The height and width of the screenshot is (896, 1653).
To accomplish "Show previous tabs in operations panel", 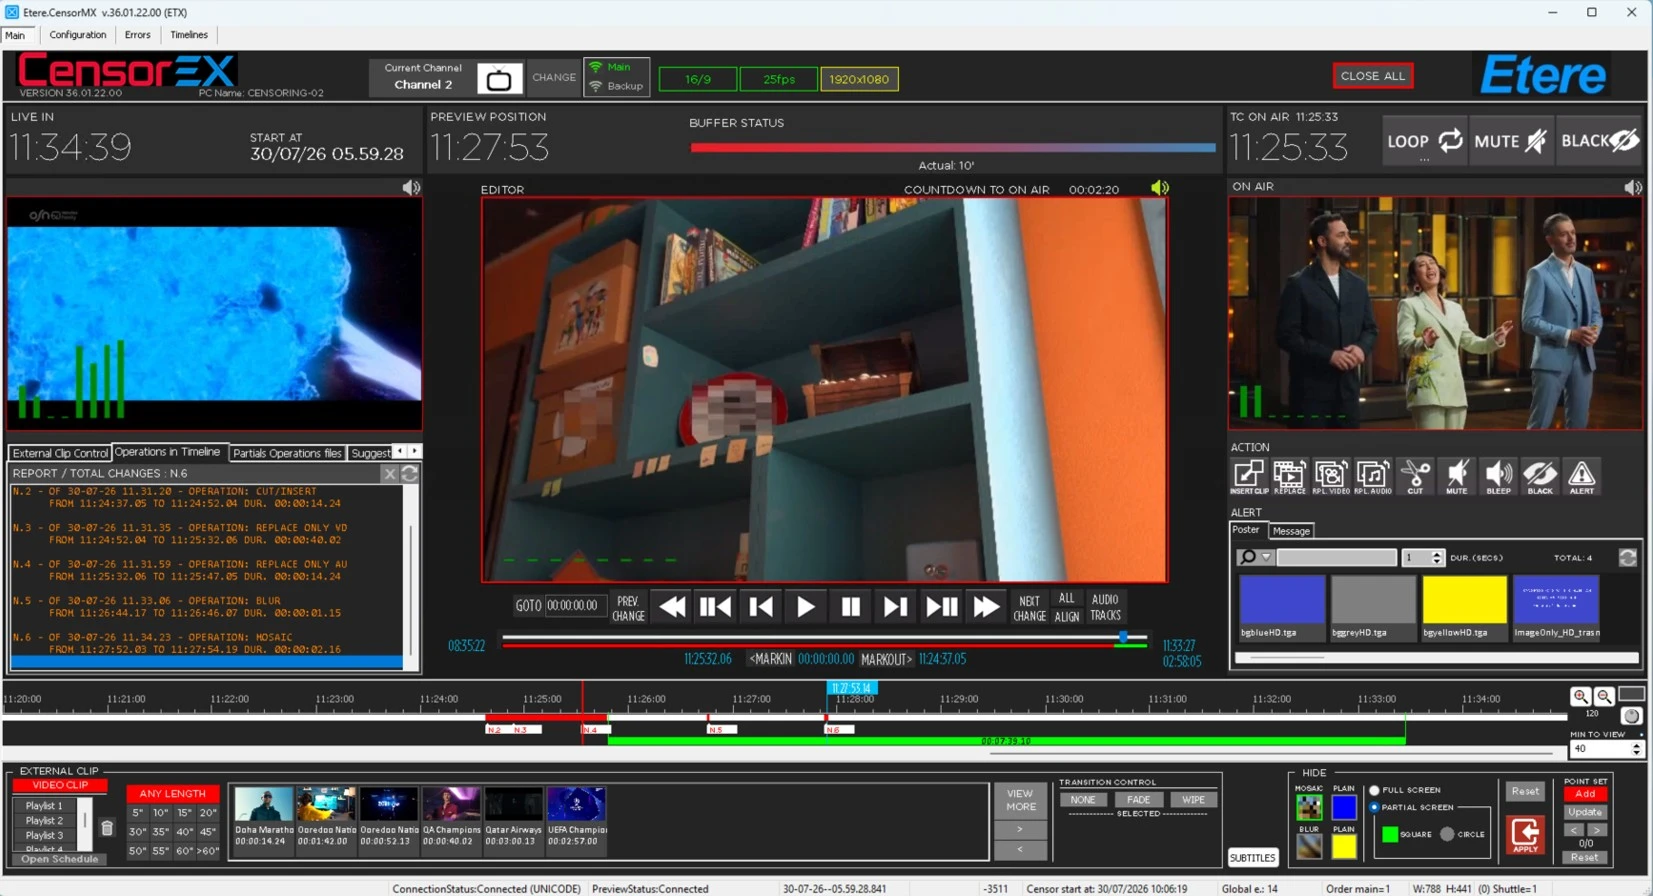I will [x=400, y=452].
